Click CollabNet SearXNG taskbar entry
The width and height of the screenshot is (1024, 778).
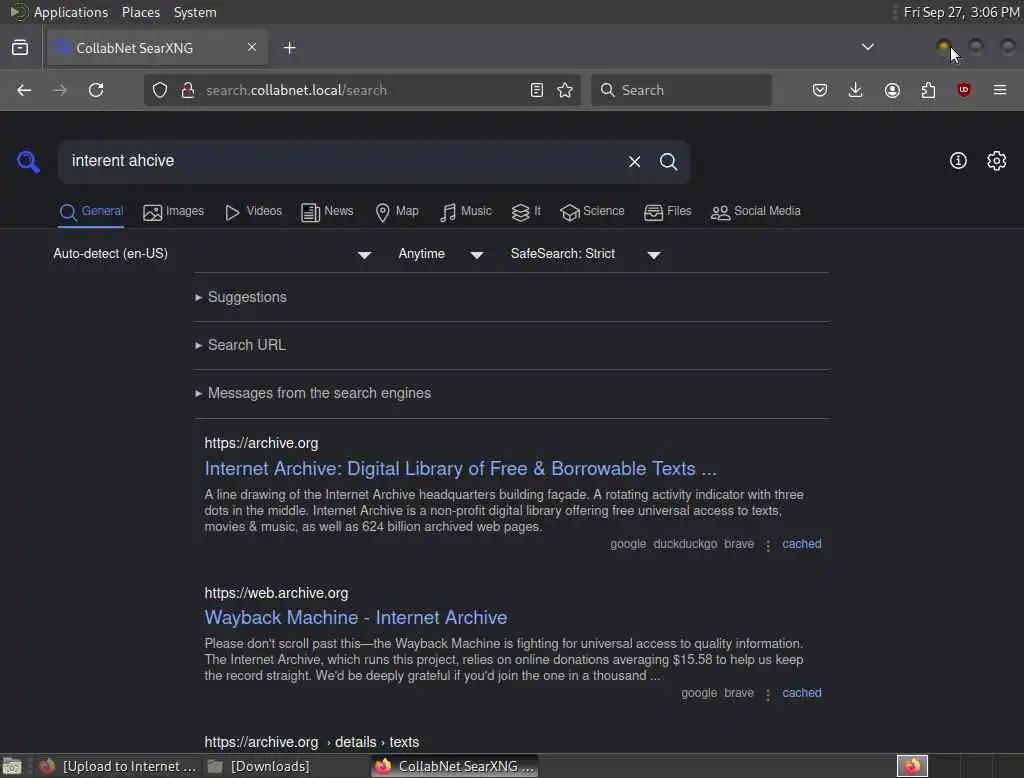pos(455,766)
